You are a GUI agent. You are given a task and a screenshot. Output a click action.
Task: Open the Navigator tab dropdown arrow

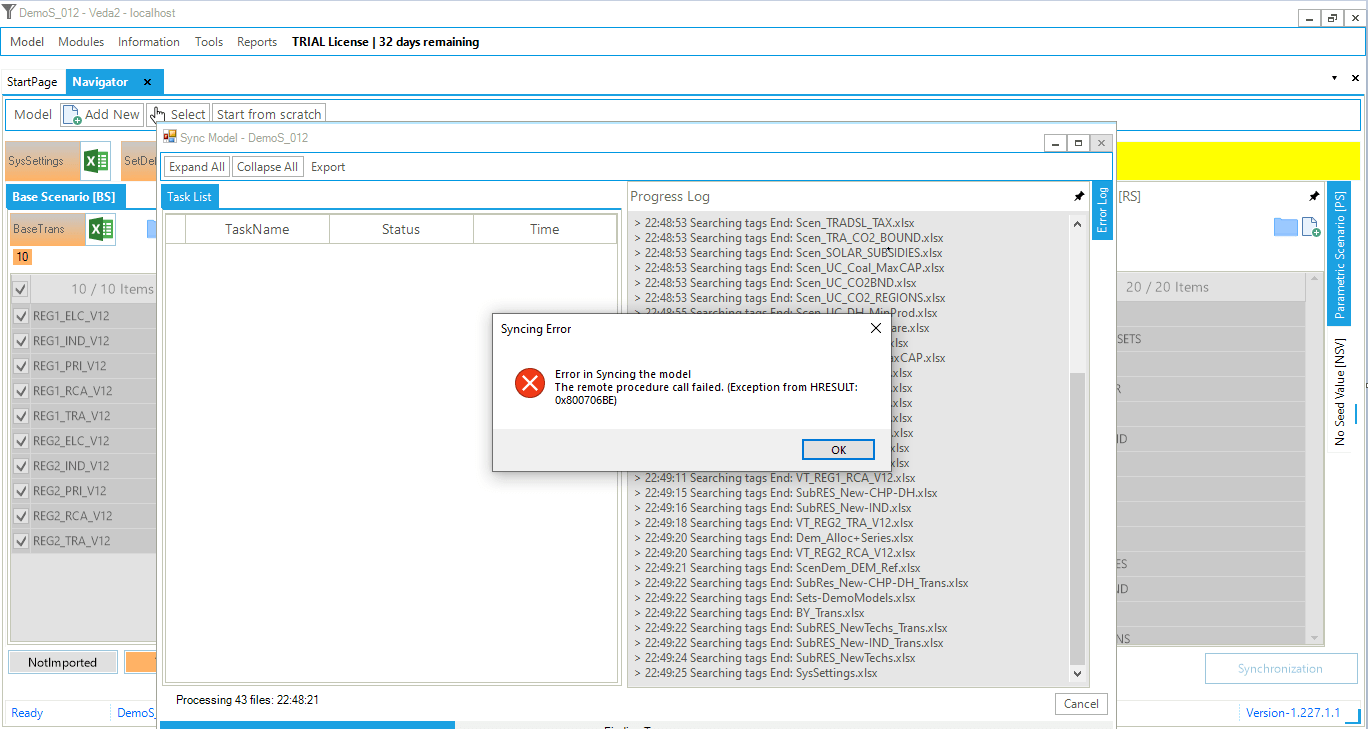tap(1334, 77)
